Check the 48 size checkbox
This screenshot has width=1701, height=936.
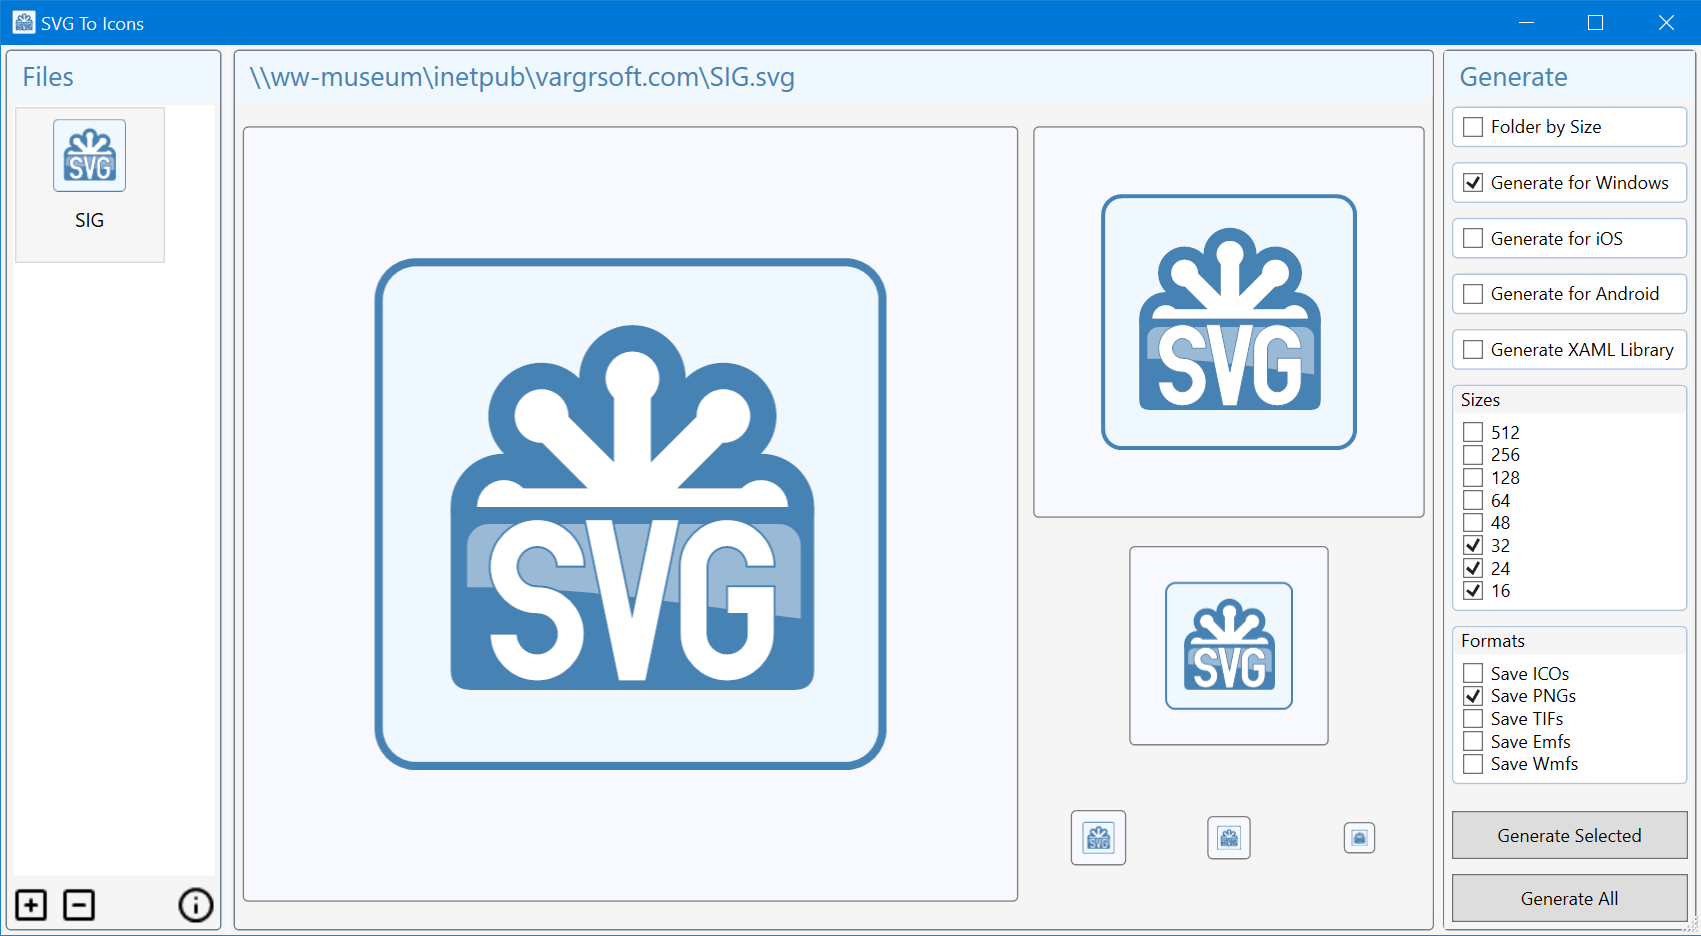coord(1473,523)
